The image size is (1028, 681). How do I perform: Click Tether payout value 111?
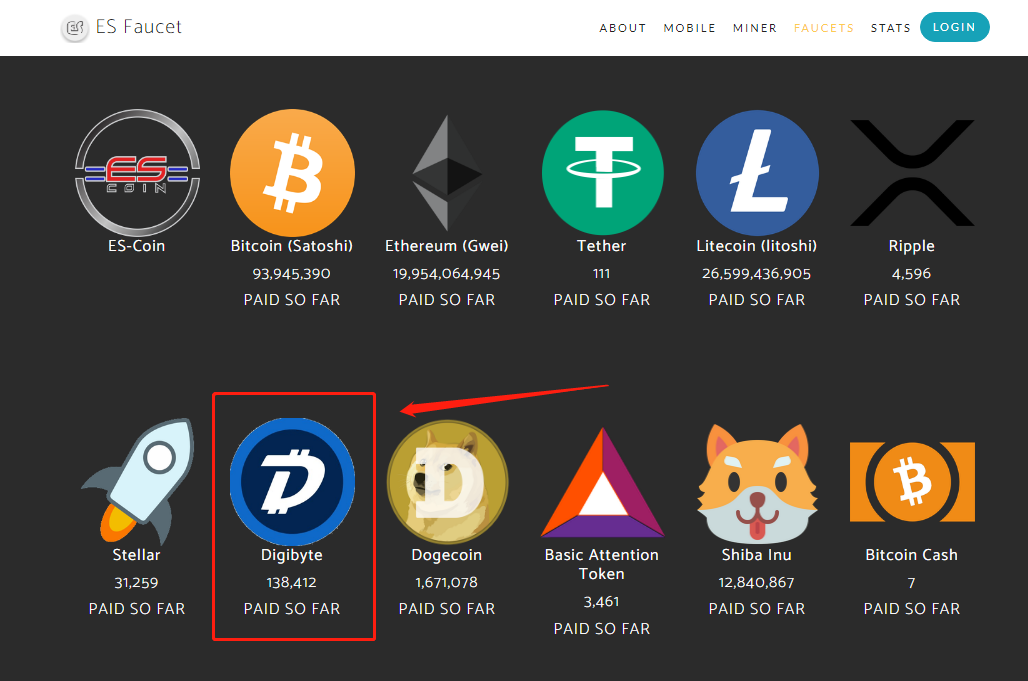(601, 273)
